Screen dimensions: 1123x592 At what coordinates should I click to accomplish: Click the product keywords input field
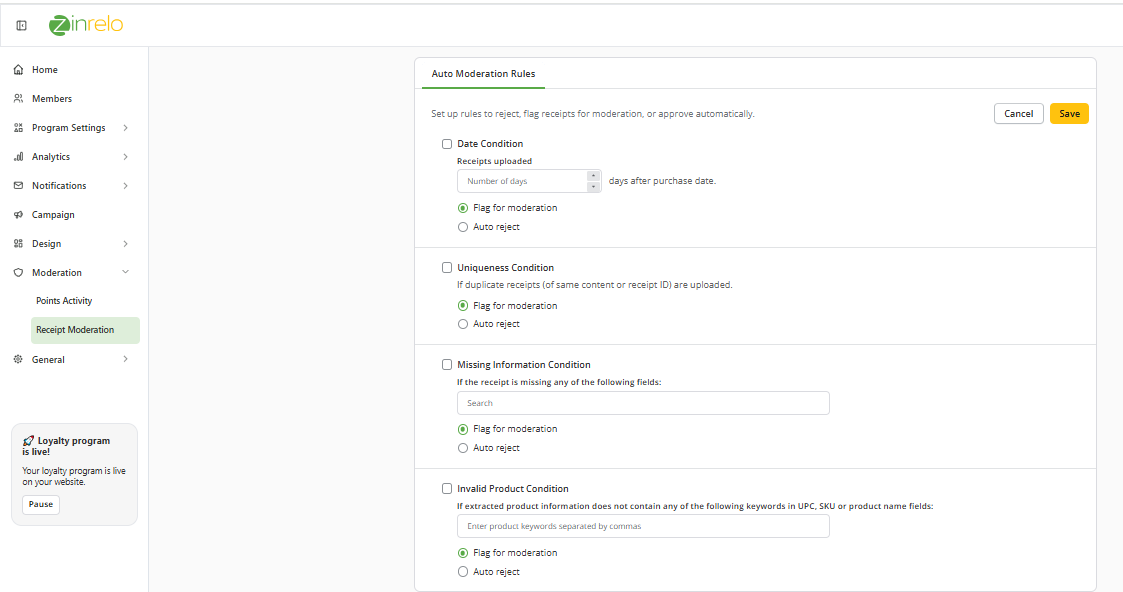643,526
